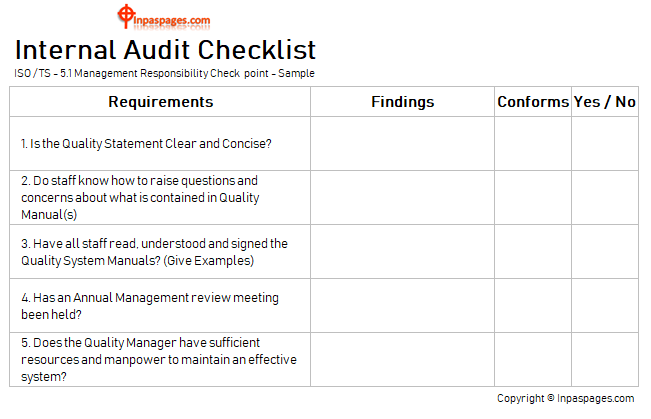
Task: Select requirement 1 Quality Statement text
Action: tap(146, 144)
